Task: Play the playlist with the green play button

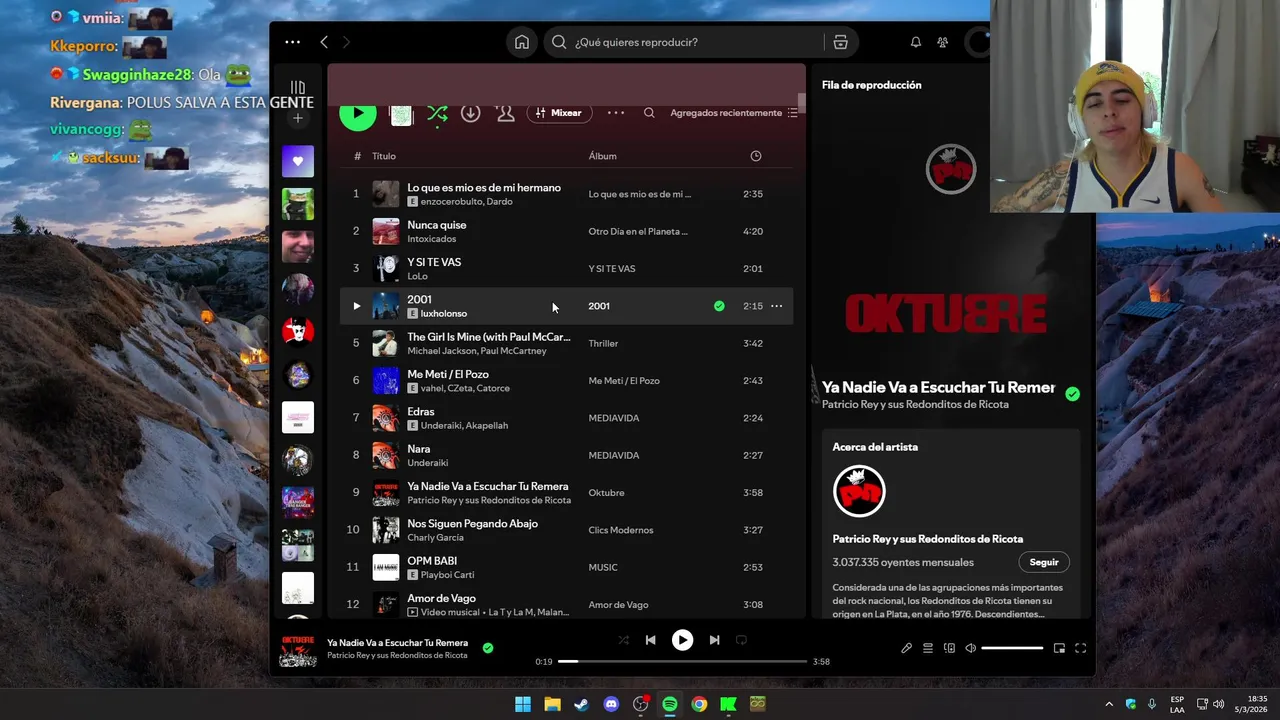Action: (x=357, y=113)
